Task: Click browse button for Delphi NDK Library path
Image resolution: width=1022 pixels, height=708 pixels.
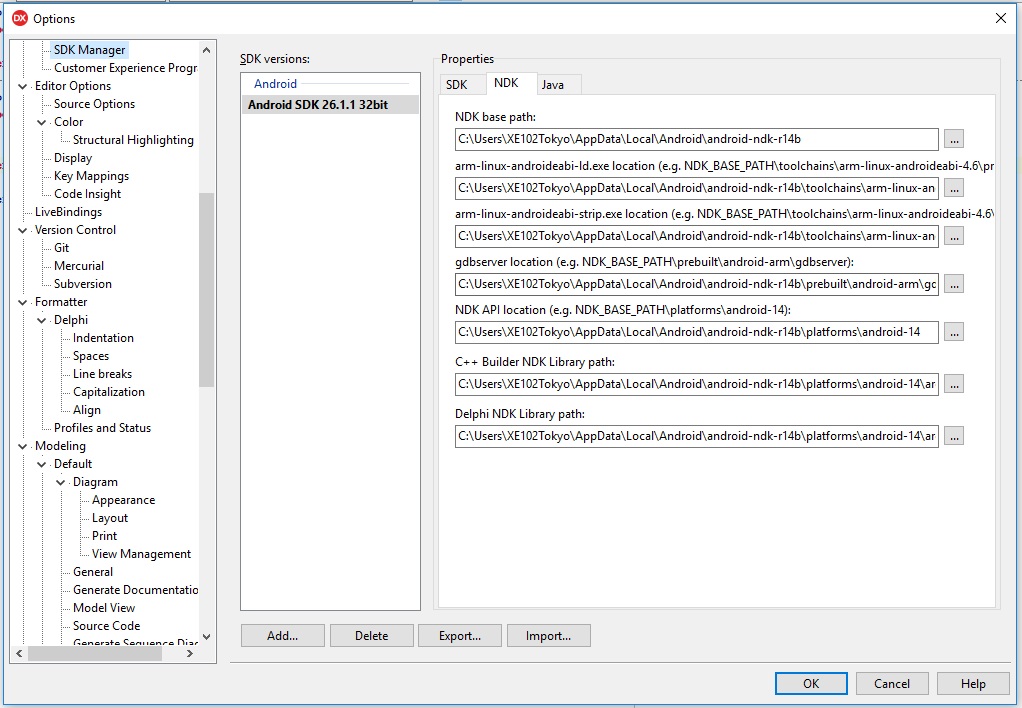Action: 953,436
